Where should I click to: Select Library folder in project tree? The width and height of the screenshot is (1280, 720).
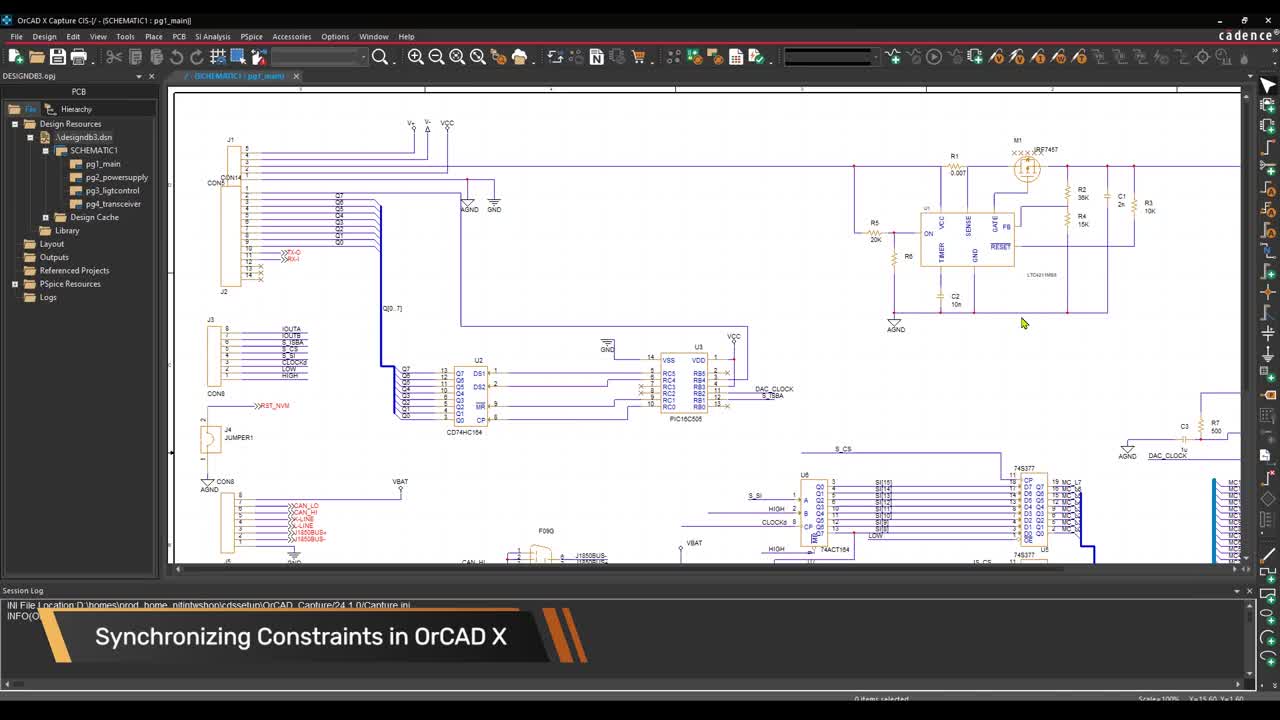click(x=67, y=230)
